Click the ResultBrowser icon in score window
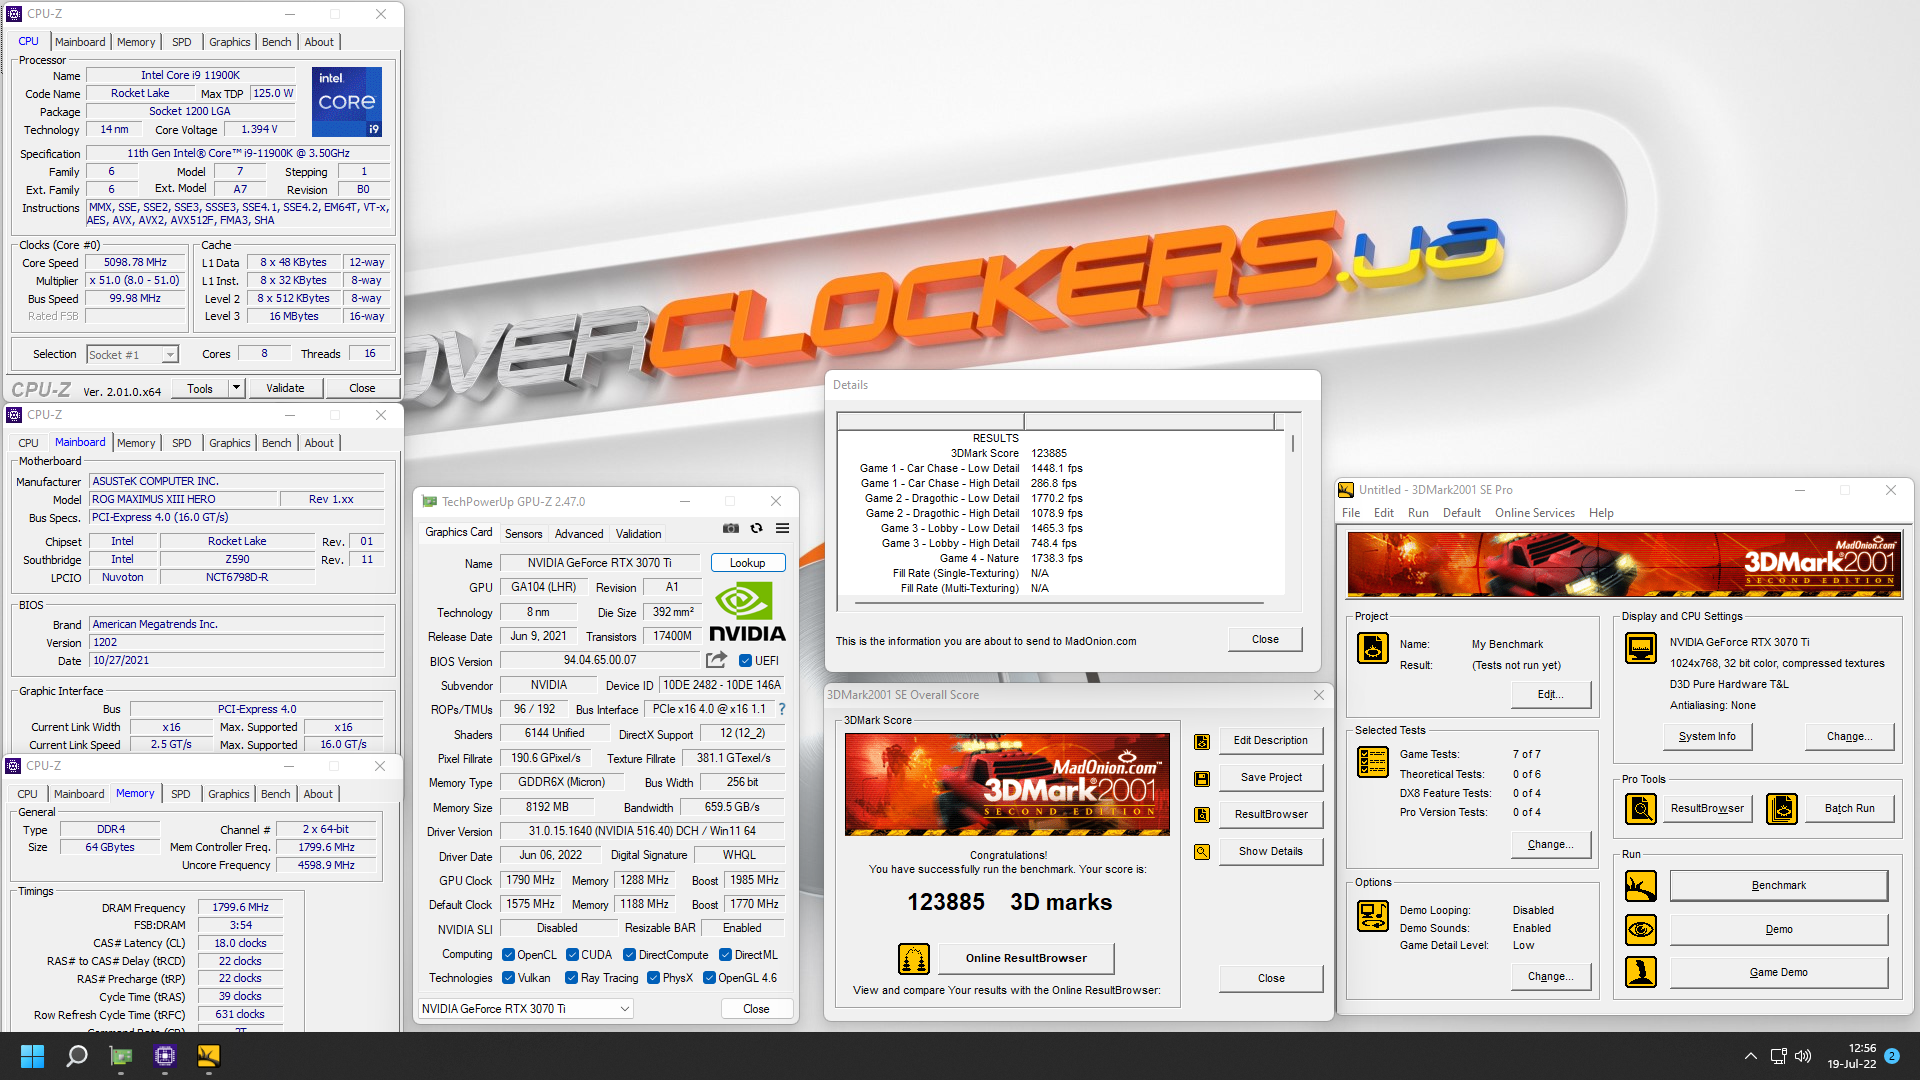Image resolution: width=1920 pixels, height=1080 pixels. coord(1202,815)
